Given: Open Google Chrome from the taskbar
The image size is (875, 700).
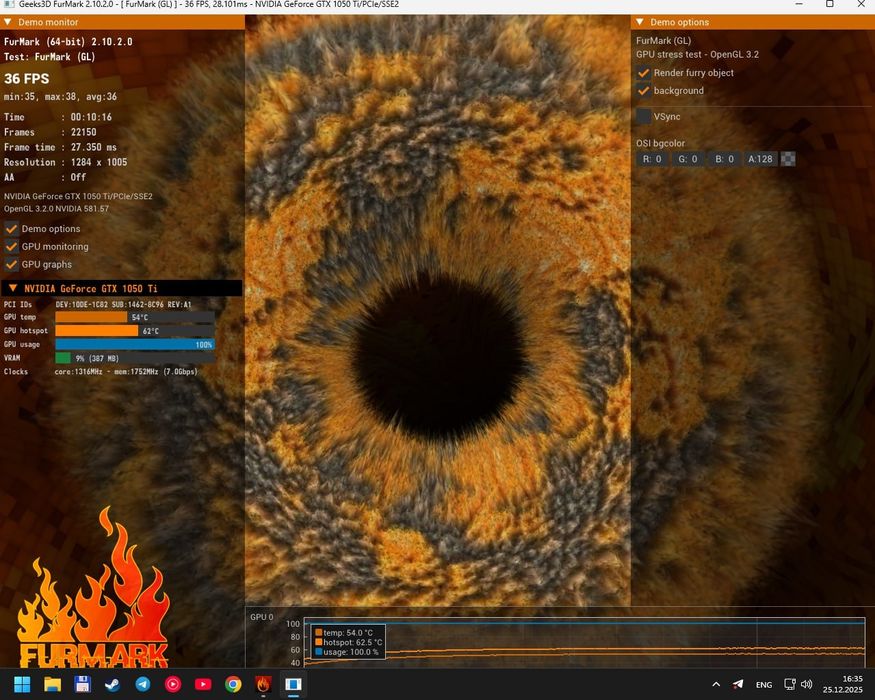Looking at the screenshot, I should (233, 684).
